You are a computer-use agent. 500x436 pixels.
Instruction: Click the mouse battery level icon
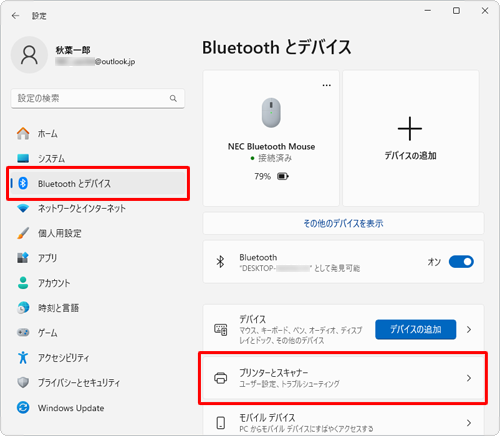[283, 176]
